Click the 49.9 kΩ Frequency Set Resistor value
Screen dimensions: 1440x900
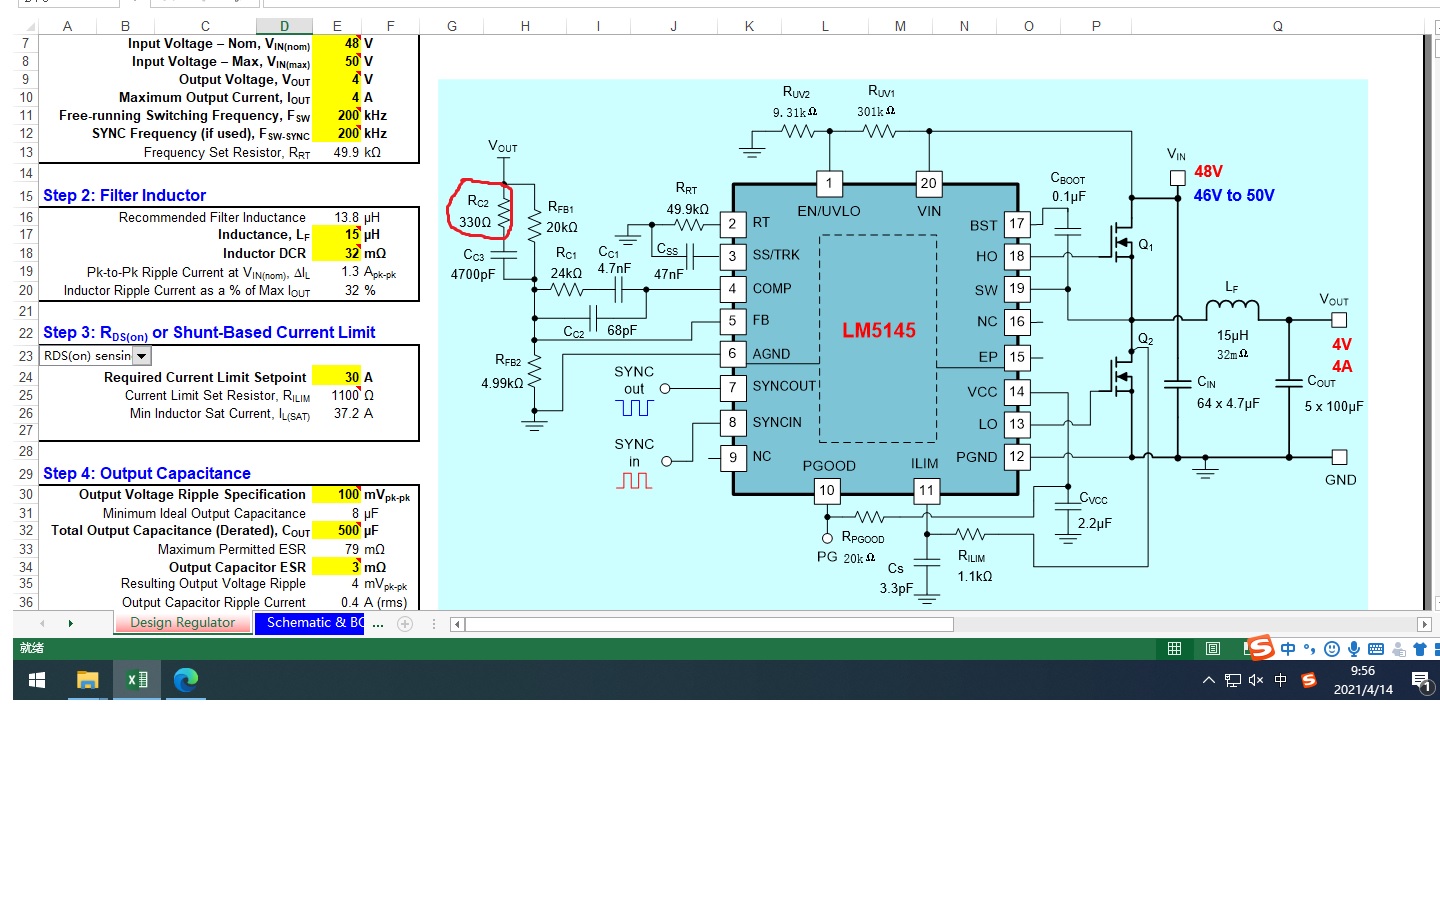pyautogui.click(x=346, y=153)
